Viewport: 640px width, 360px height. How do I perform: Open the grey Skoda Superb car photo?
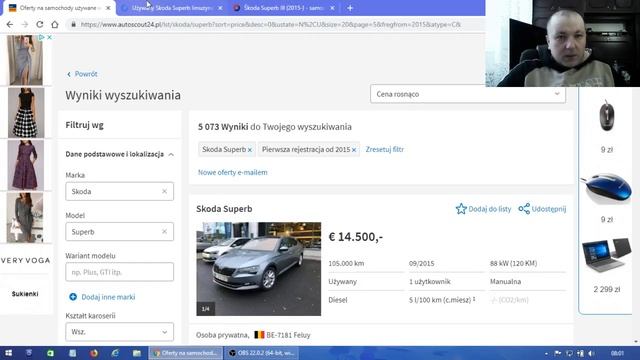[x=258, y=269]
